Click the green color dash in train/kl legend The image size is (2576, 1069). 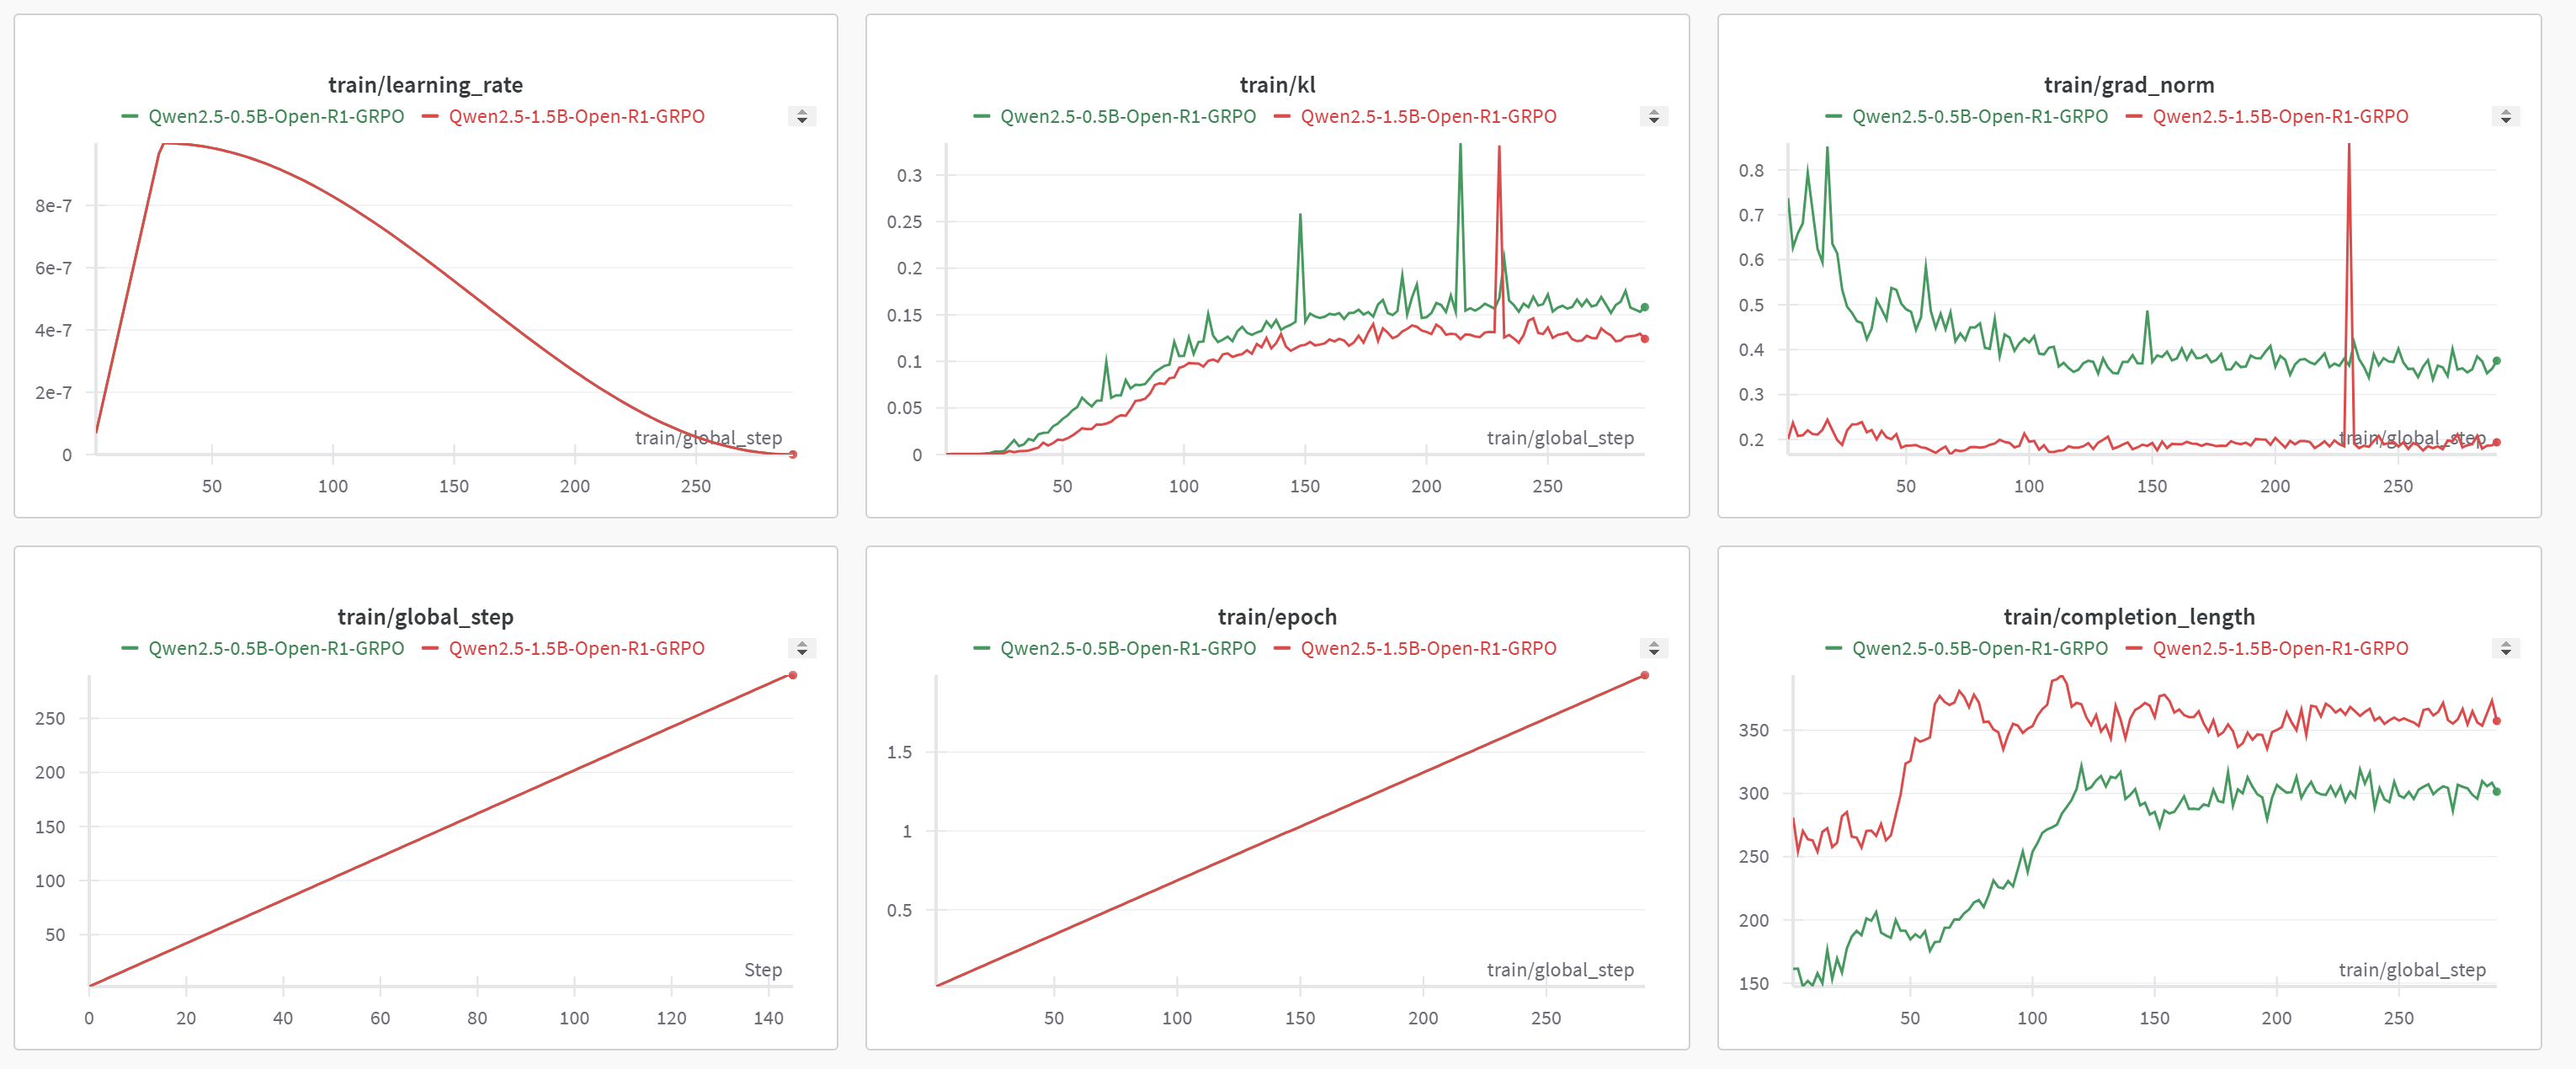981,117
